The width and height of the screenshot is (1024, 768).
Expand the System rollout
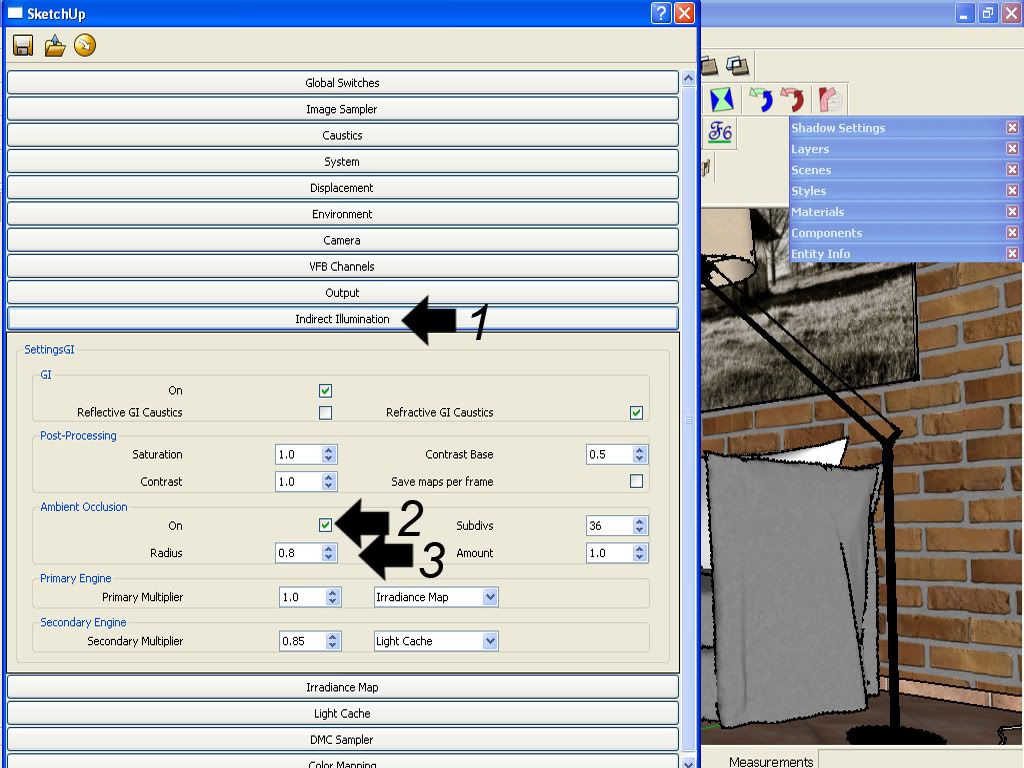click(x=343, y=161)
